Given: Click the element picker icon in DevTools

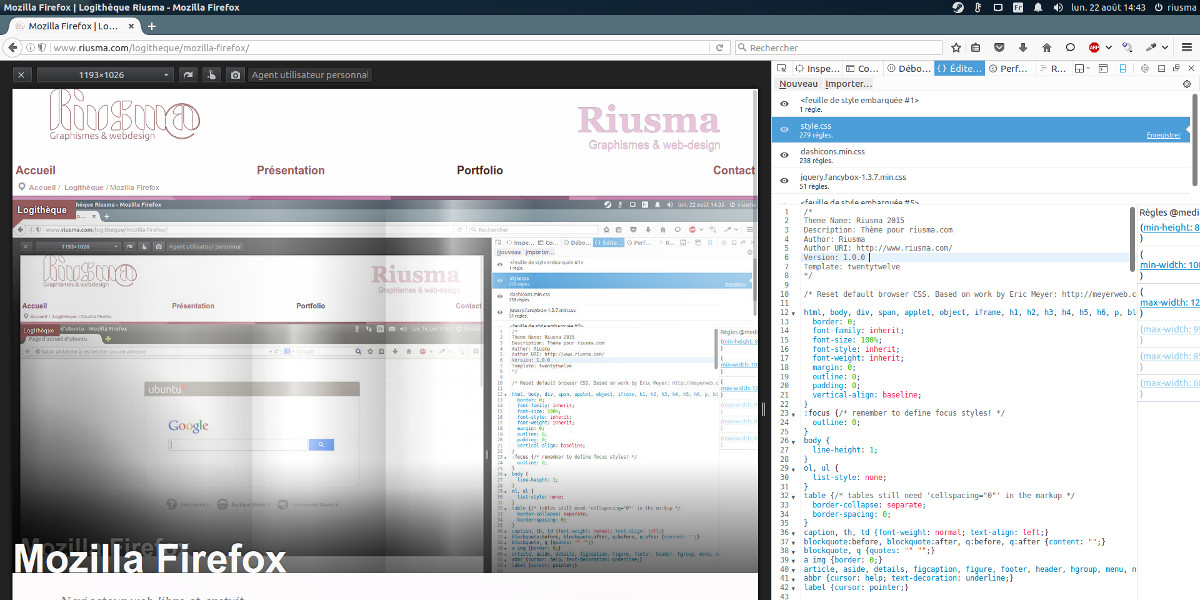Looking at the screenshot, I should pyautogui.click(x=780, y=69).
